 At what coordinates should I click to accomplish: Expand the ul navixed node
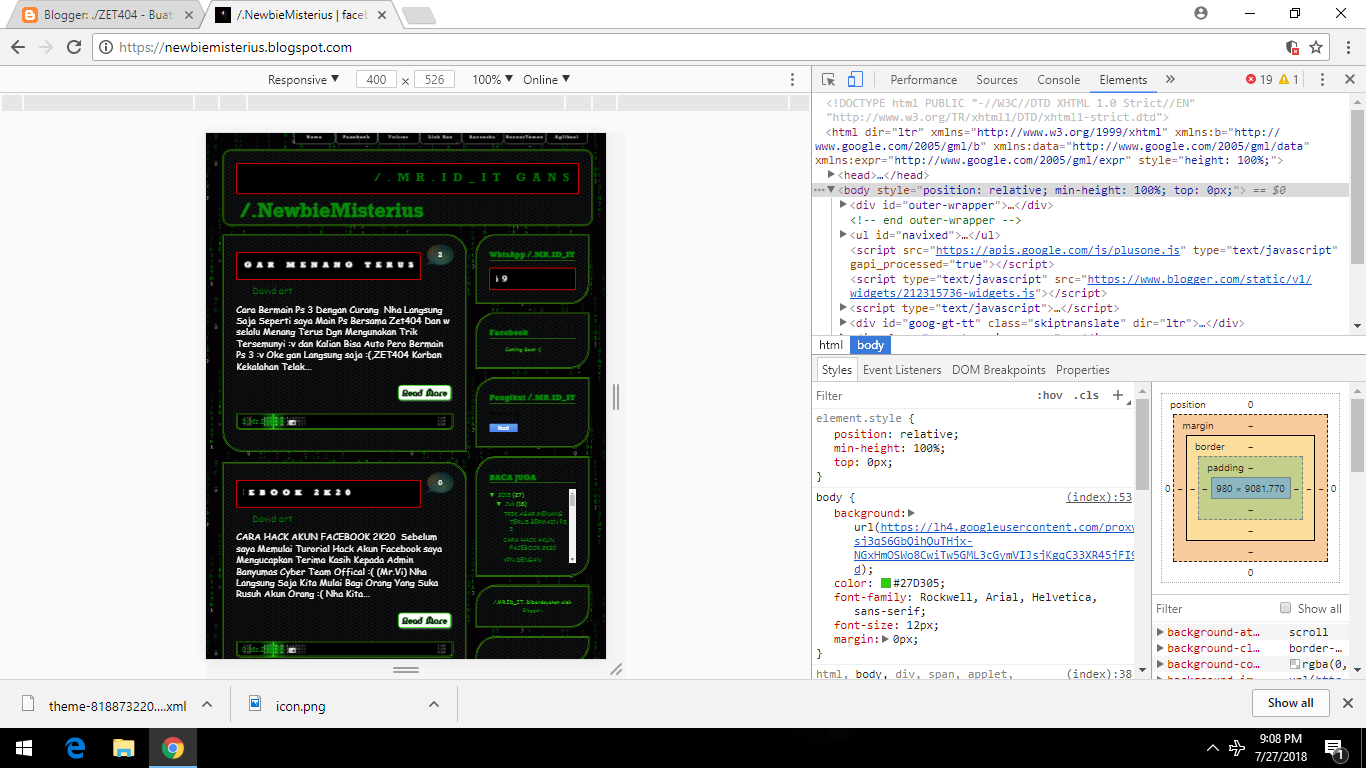pos(843,234)
